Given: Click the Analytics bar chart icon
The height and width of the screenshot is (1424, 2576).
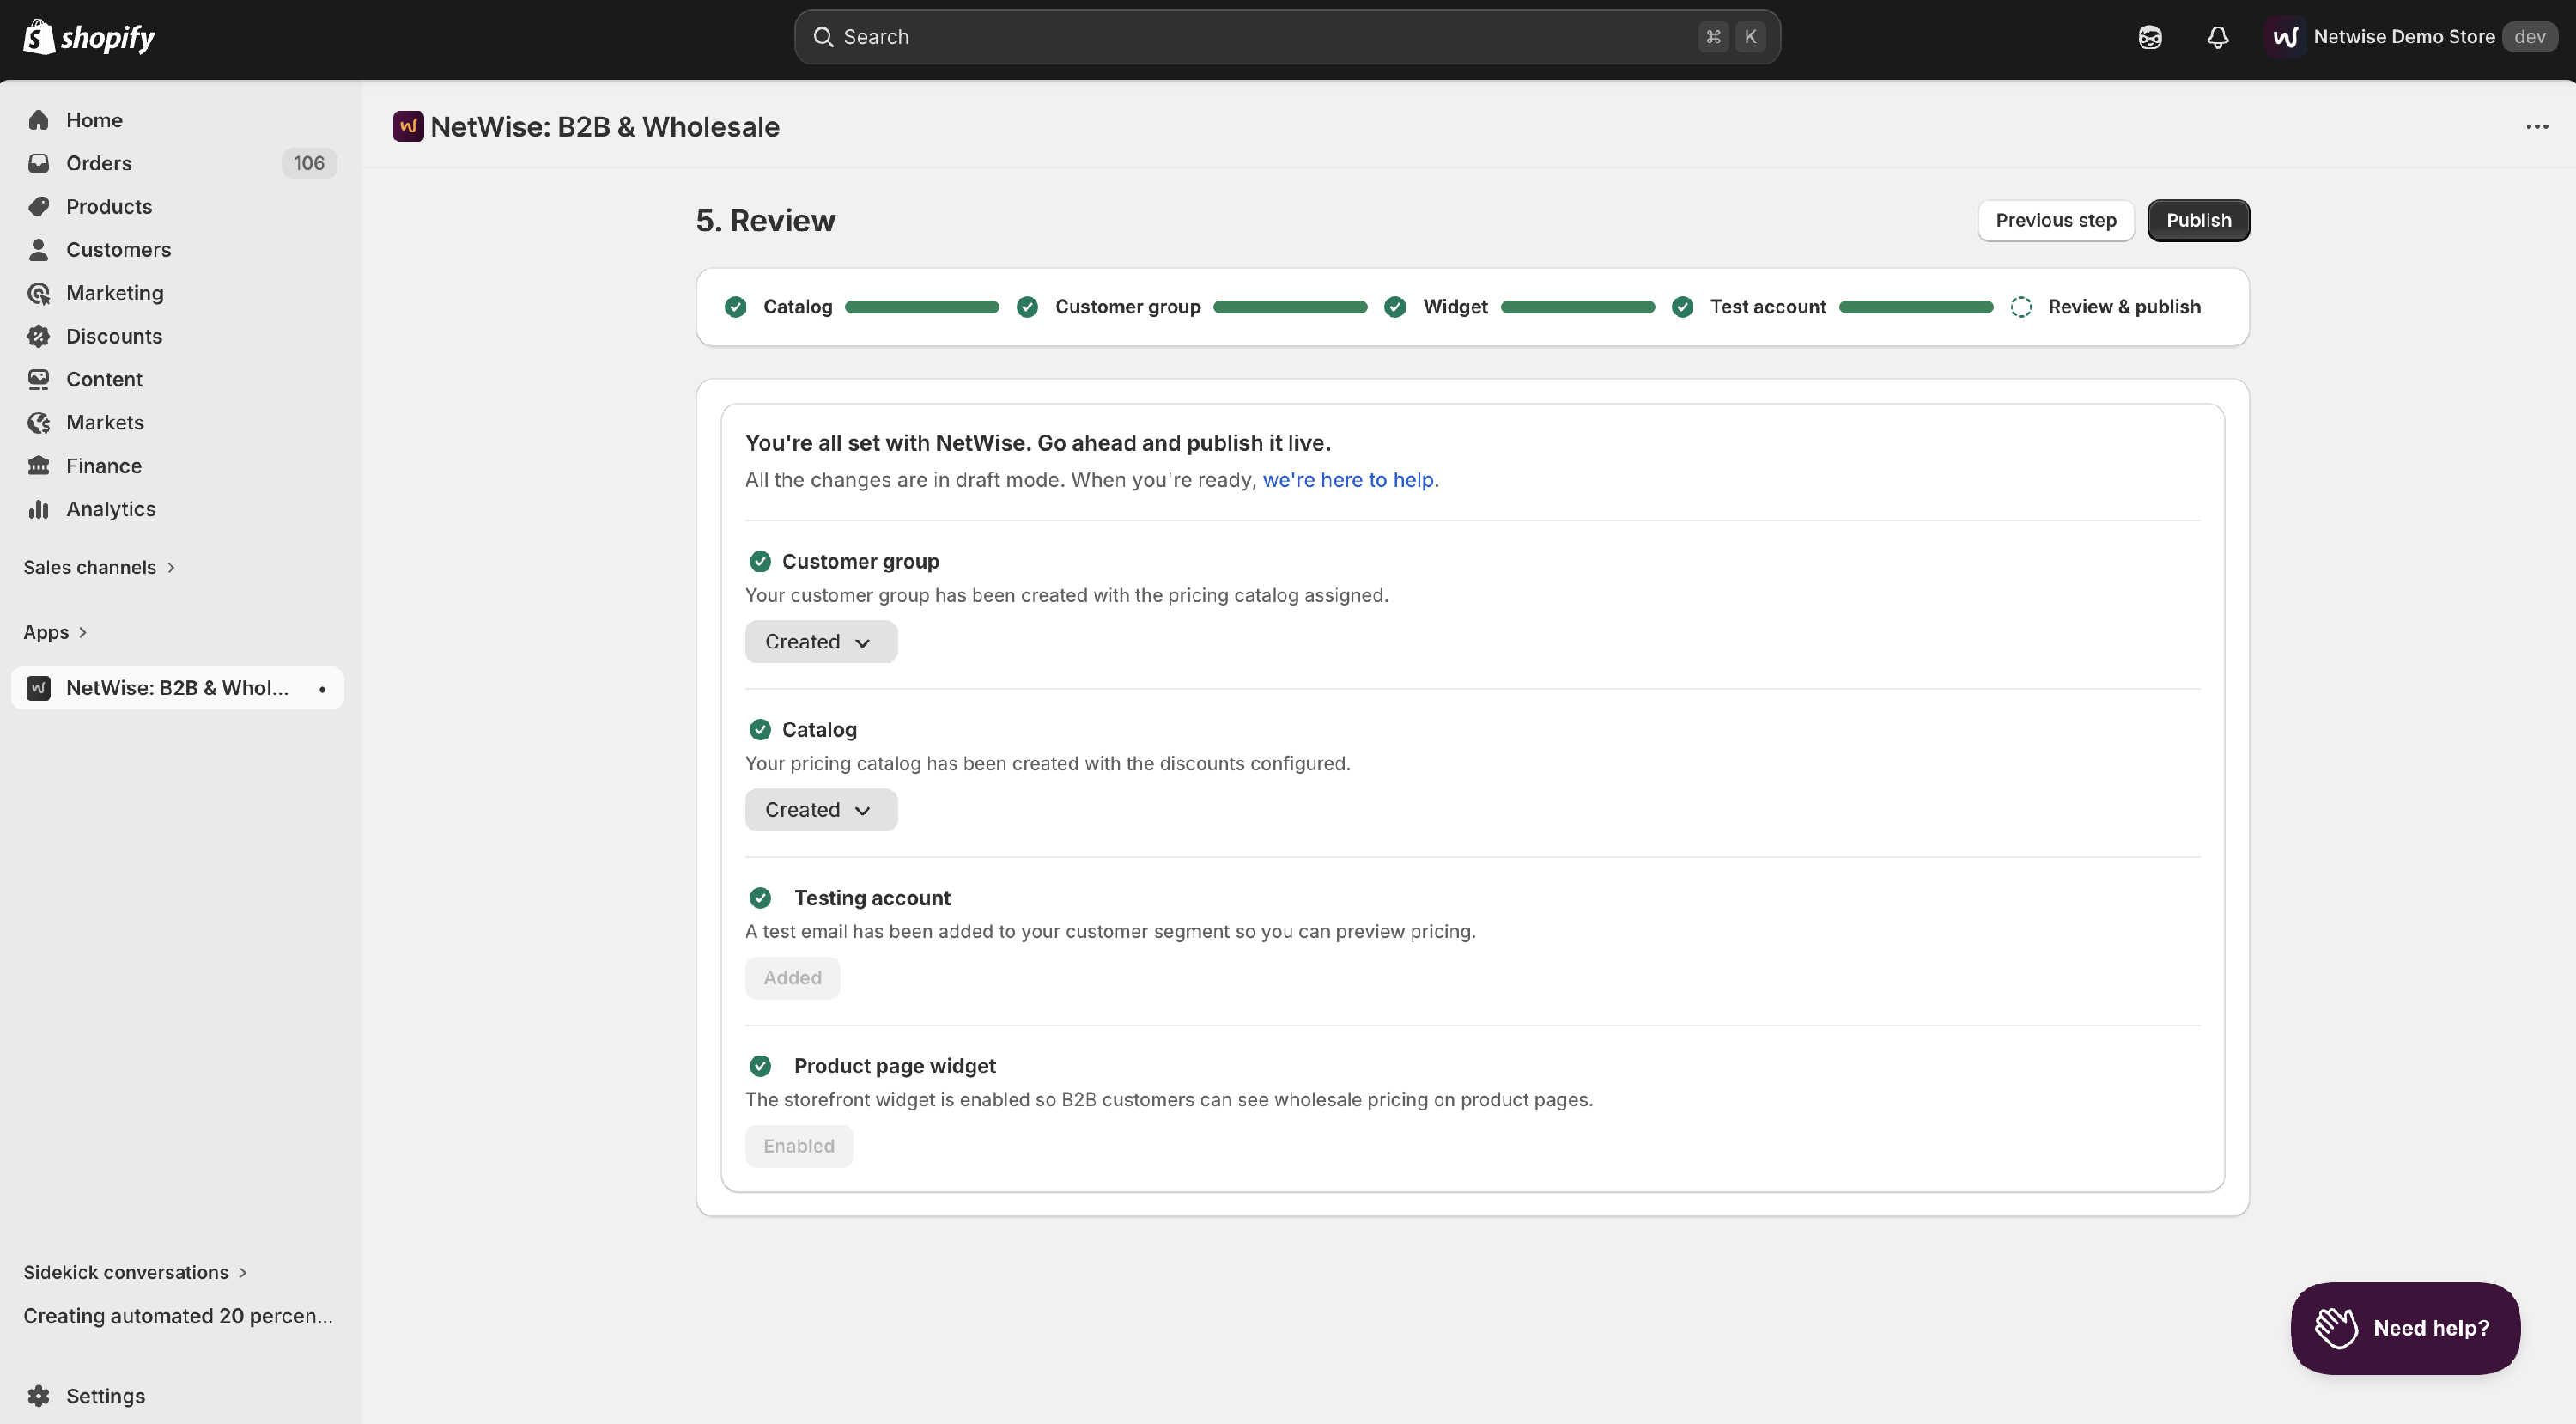Looking at the screenshot, I should (39, 509).
